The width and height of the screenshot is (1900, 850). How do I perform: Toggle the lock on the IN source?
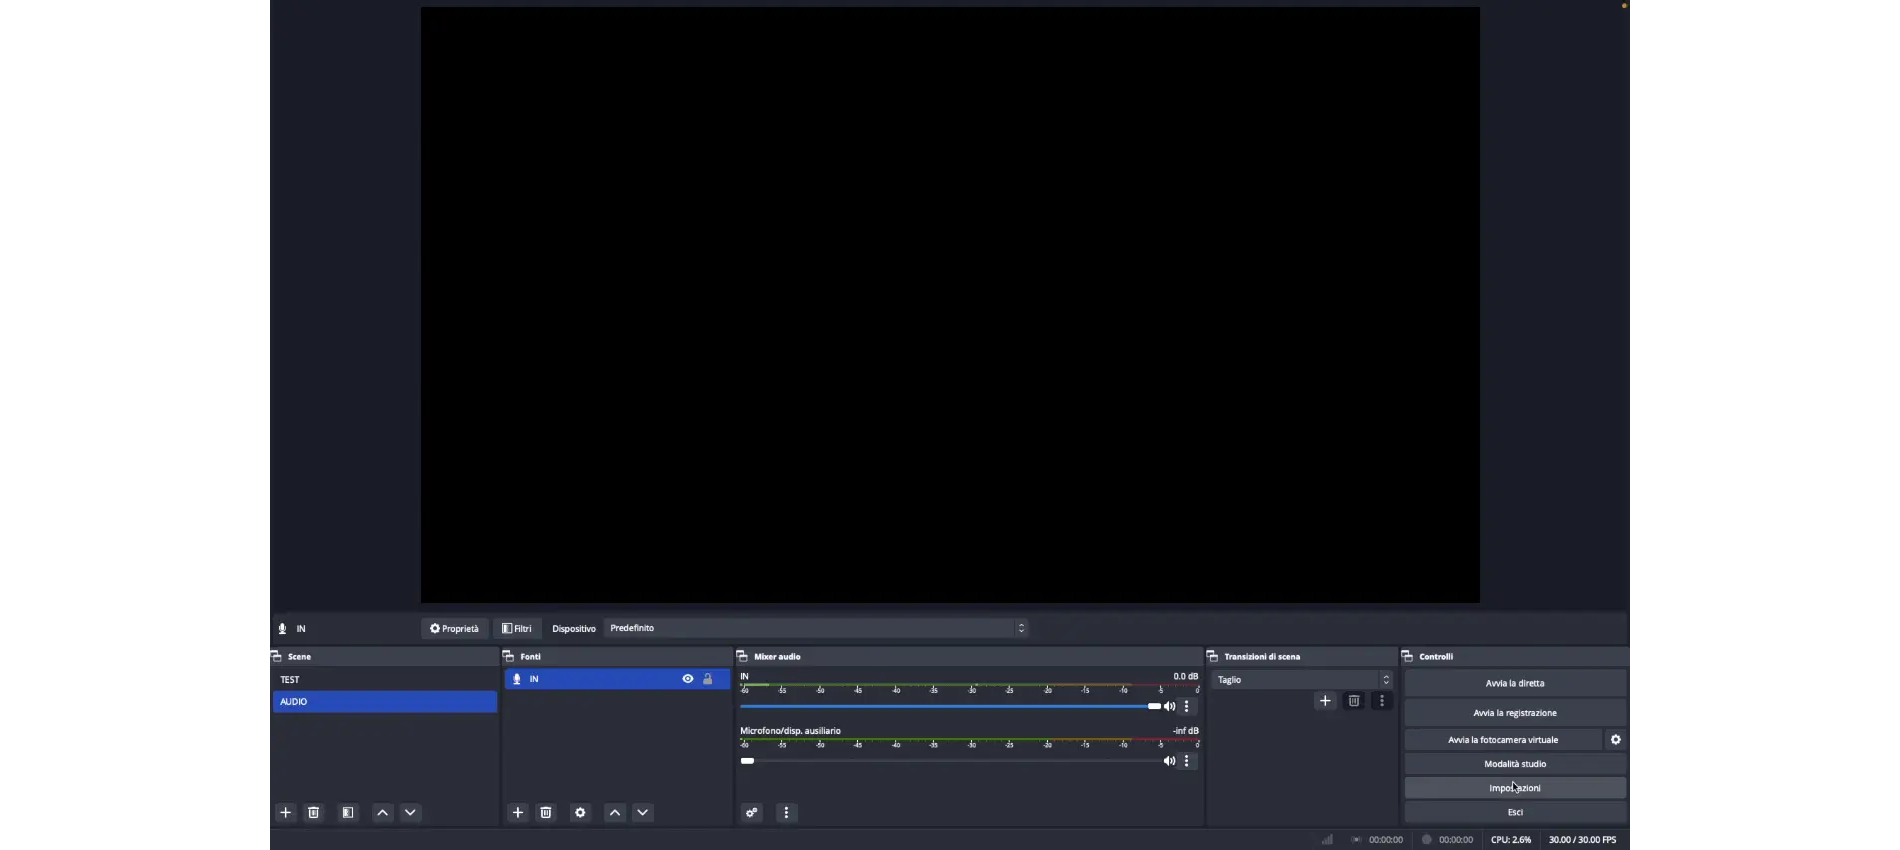point(708,679)
